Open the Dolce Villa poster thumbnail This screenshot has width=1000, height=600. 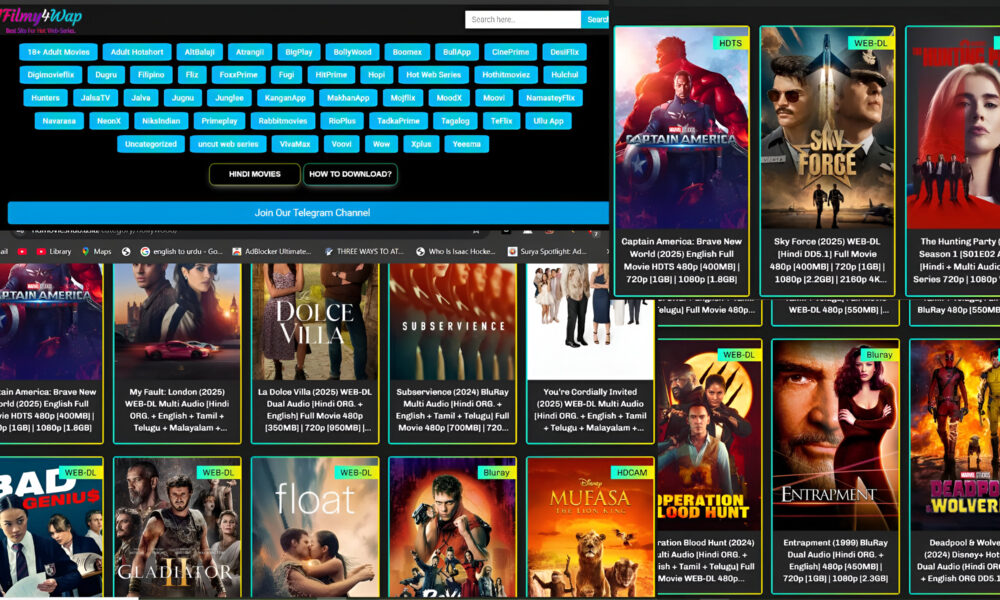[x=314, y=321]
